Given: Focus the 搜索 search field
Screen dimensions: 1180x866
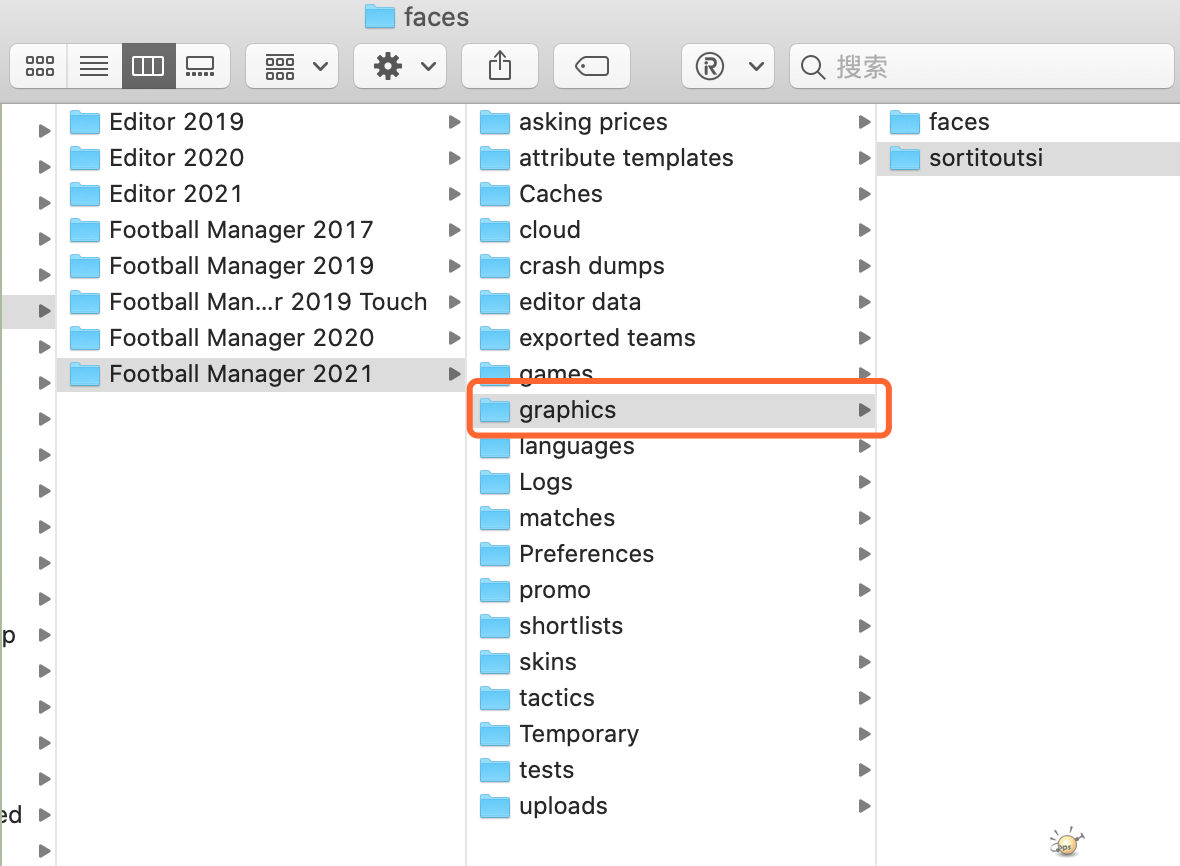Looking at the screenshot, I should (x=981, y=66).
